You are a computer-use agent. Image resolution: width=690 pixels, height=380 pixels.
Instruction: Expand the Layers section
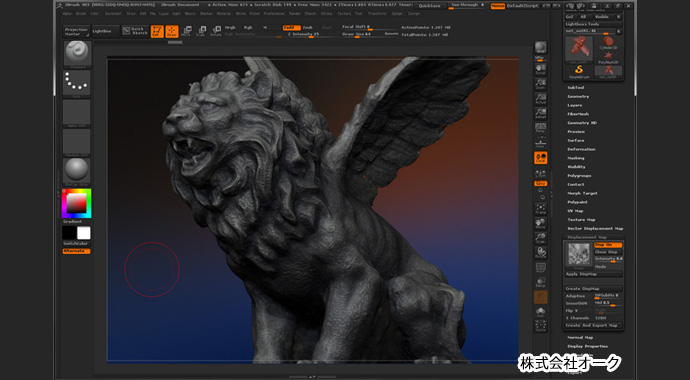pyautogui.click(x=575, y=105)
